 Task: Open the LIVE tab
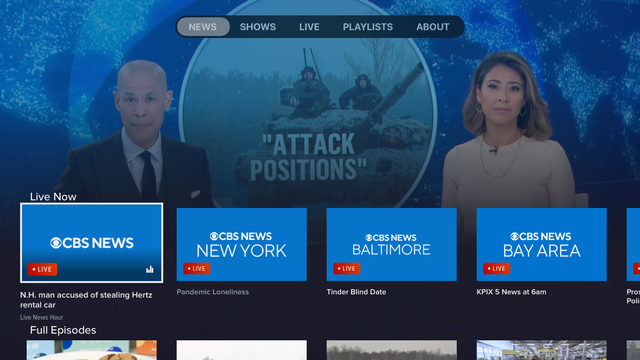pyautogui.click(x=309, y=27)
